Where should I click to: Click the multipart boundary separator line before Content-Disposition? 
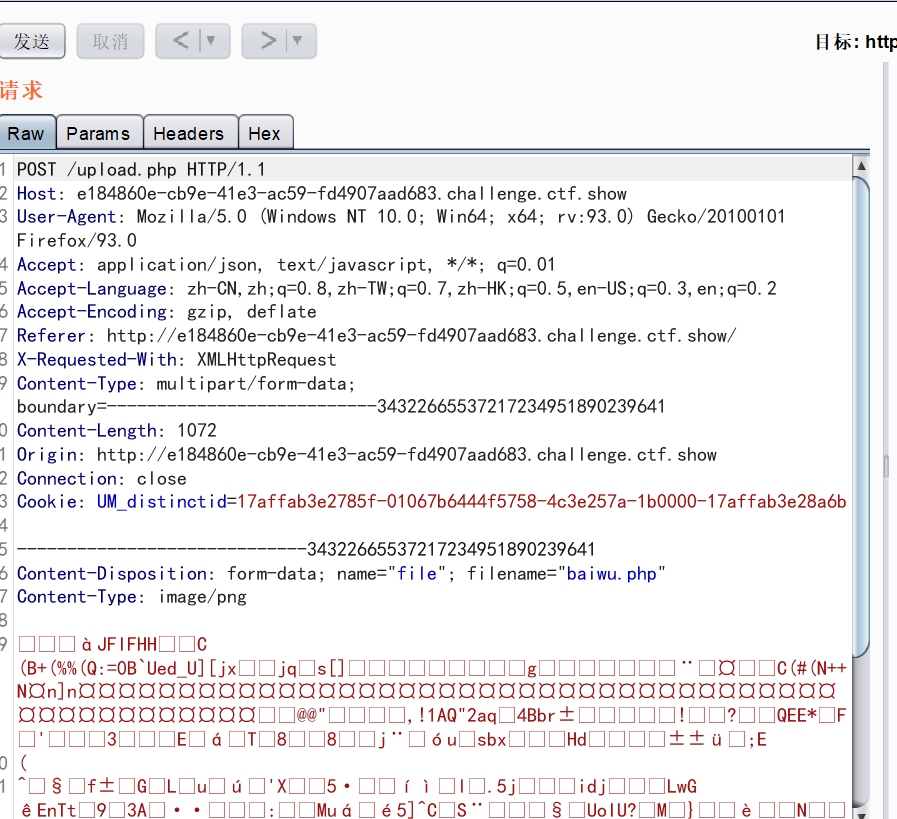(306, 550)
